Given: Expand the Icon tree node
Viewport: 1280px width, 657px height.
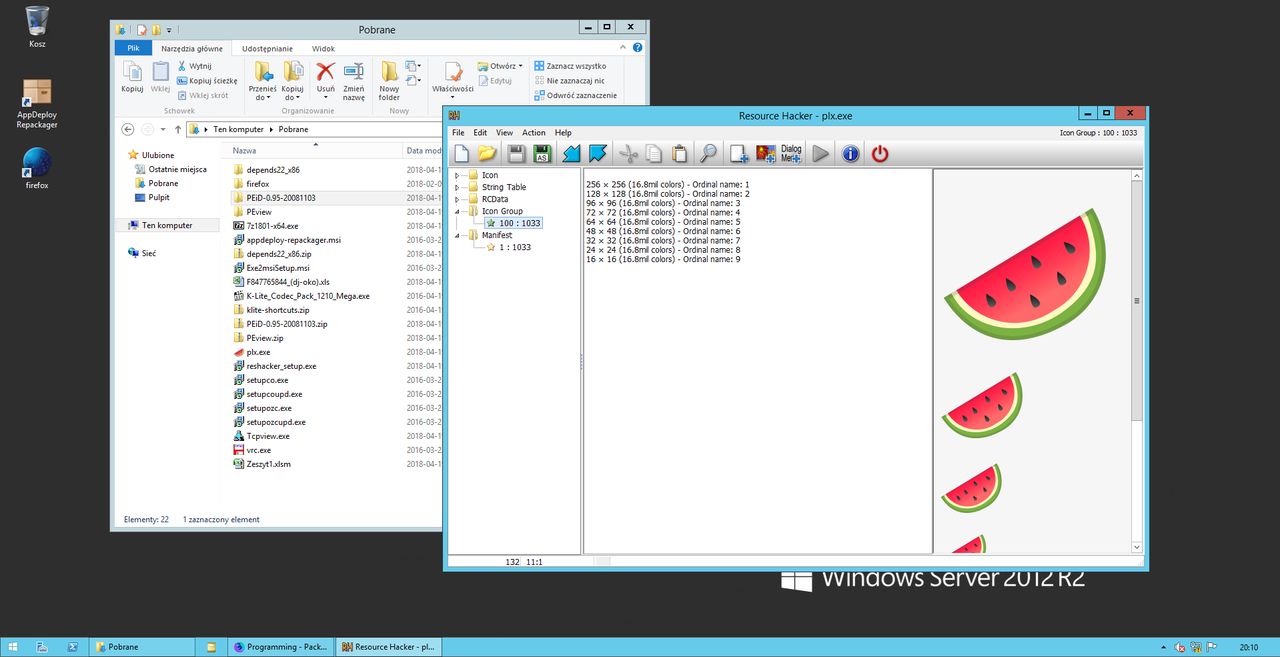Looking at the screenshot, I should pyautogui.click(x=457, y=175).
